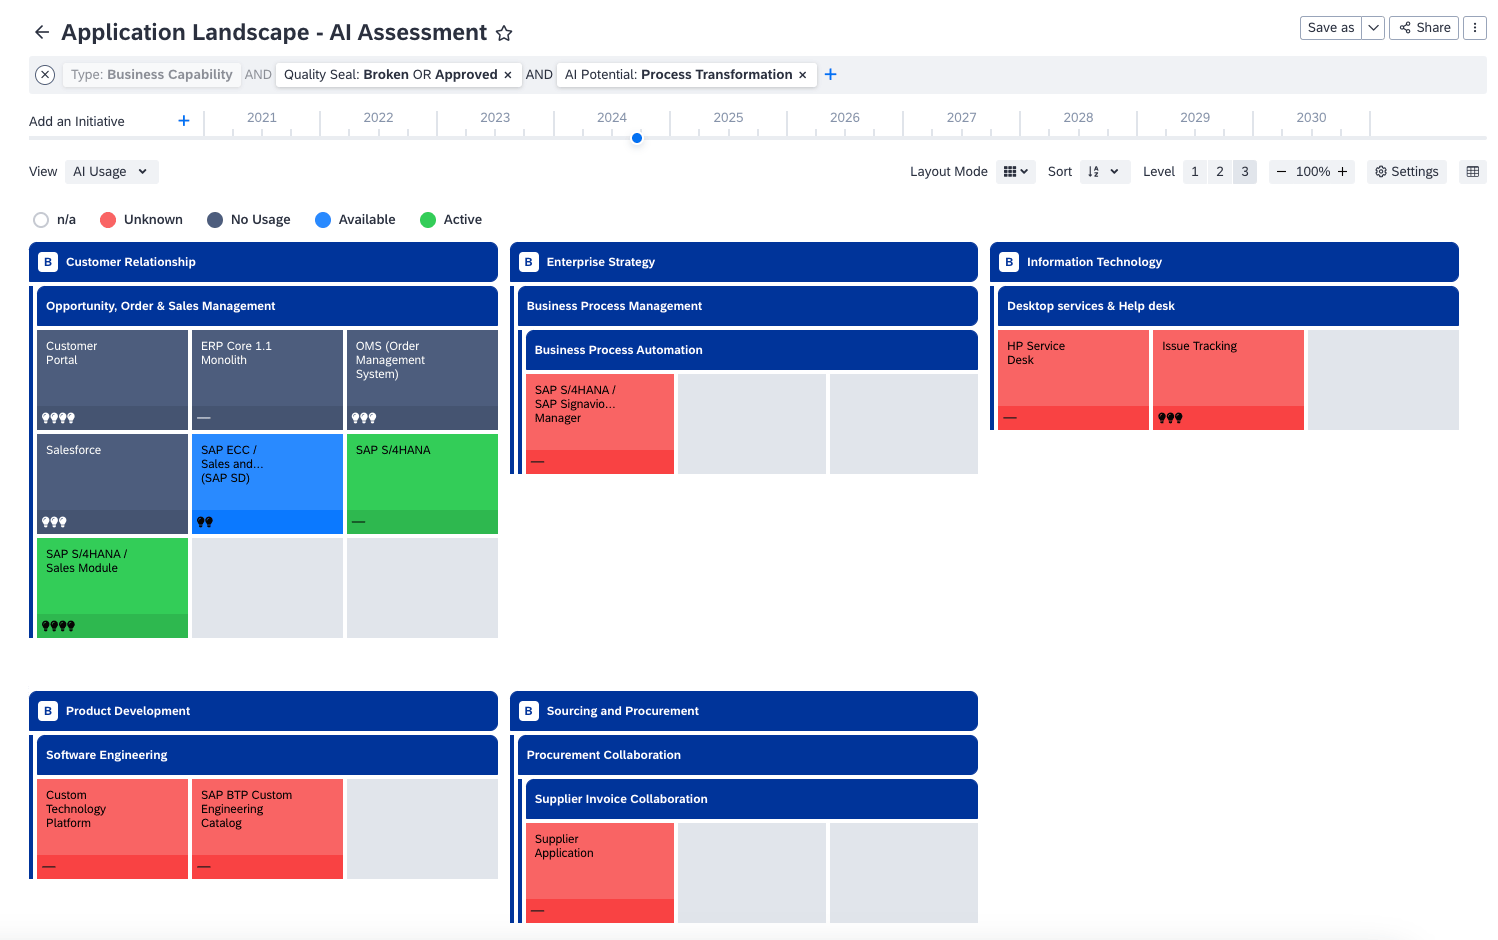Click Desktop services & Help desk header
Image resolution: width=1498 pixels, height=940 pixels.
click(x=1228, y=306)
